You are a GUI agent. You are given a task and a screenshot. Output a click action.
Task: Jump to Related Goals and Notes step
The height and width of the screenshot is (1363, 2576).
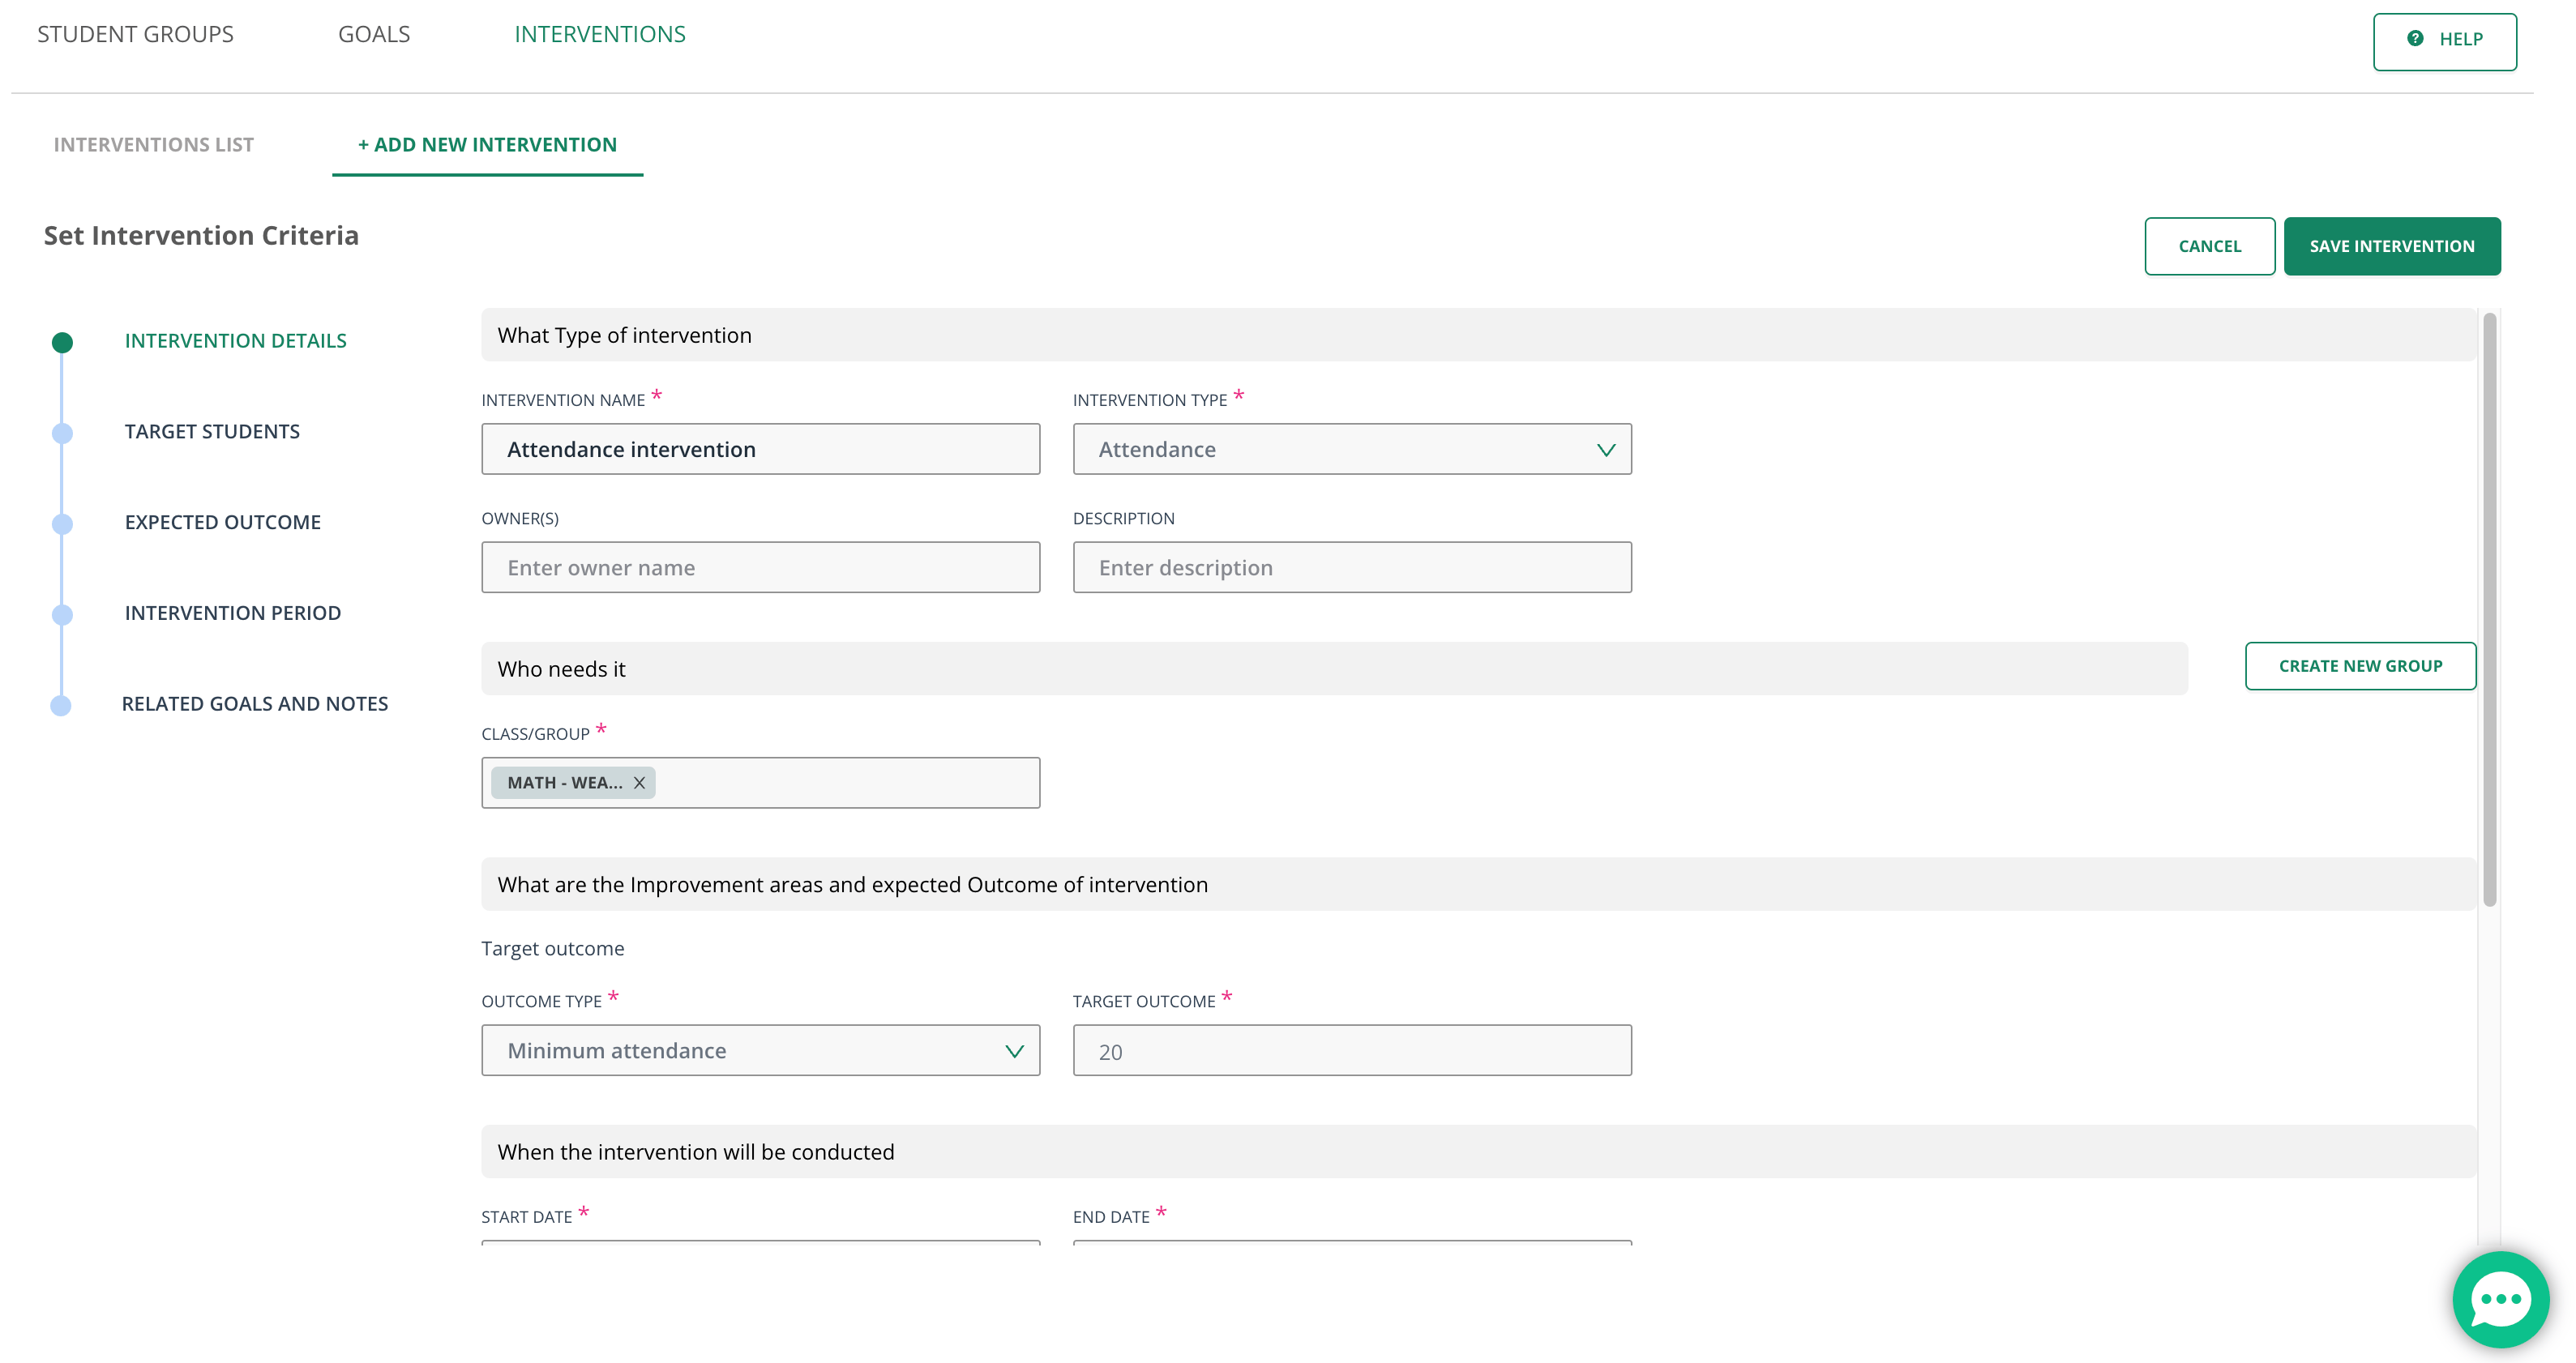click(255, 704)
